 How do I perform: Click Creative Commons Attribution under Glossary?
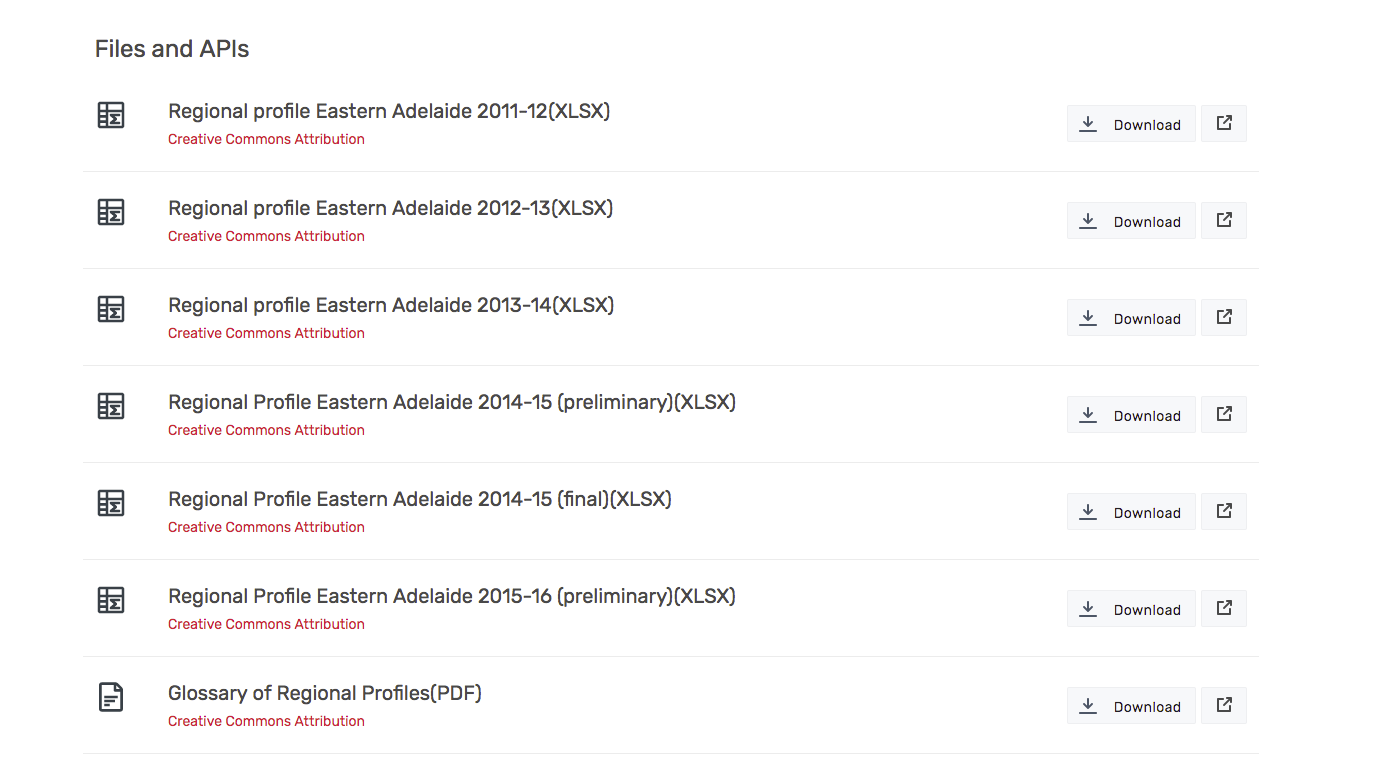point(266,721)
